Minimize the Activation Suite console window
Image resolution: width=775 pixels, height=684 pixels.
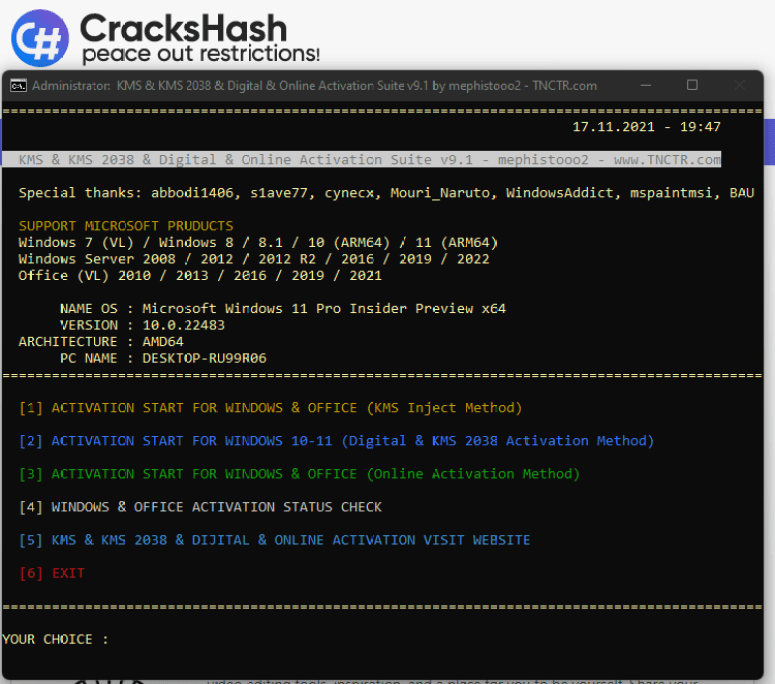[x=647, y=86]
